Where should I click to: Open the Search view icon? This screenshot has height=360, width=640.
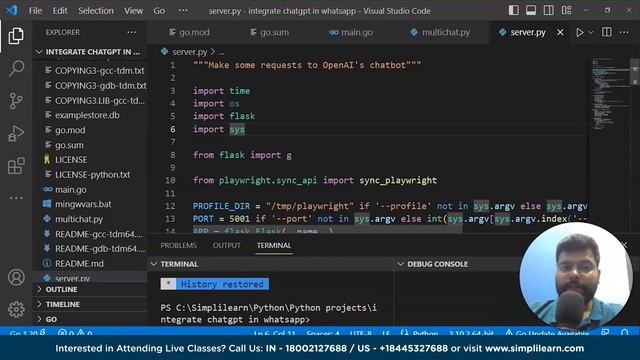[x=16, y=68]
